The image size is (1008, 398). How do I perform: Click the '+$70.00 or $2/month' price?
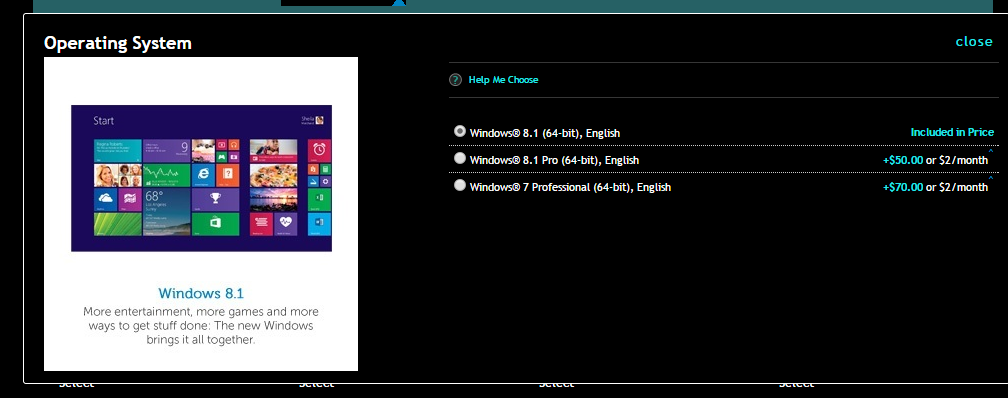point(935,187)
